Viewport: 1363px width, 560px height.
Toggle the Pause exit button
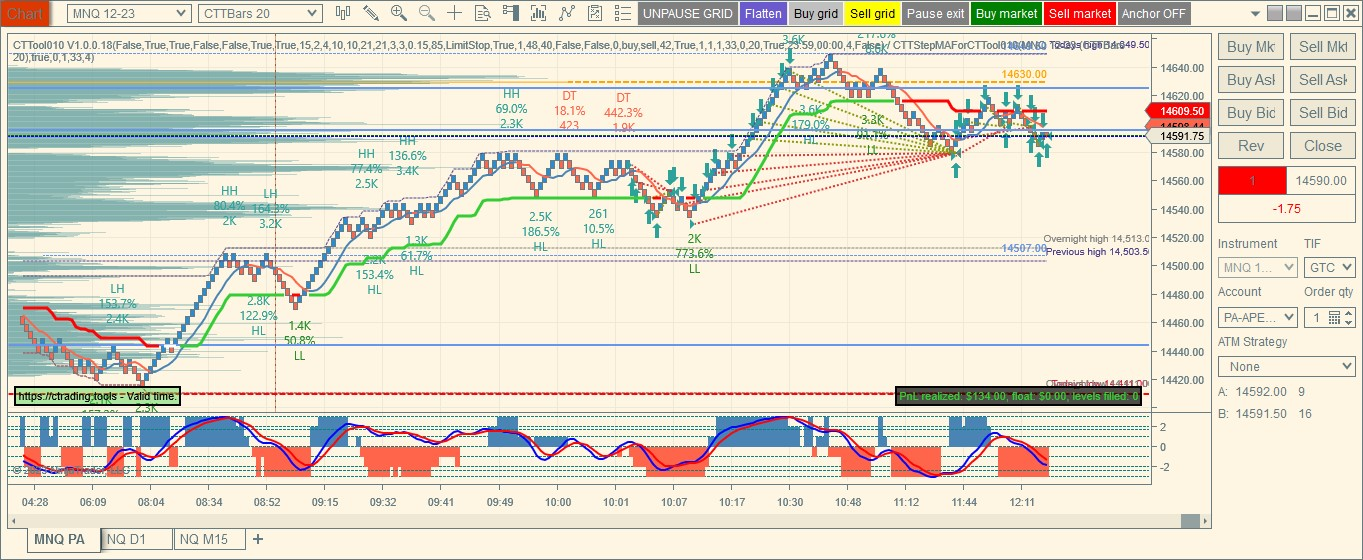click(936, 14)
